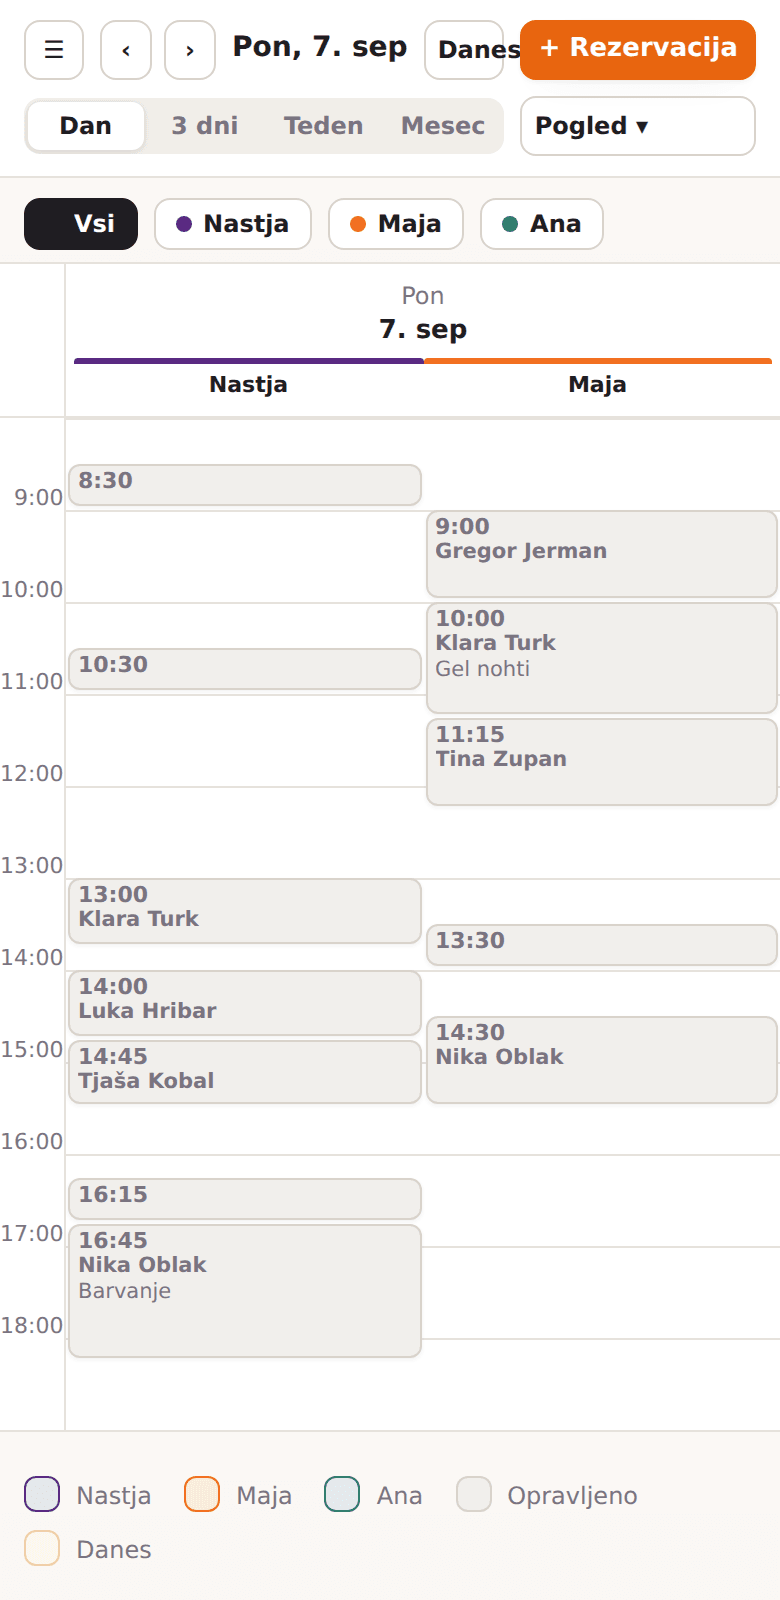Switch to Teden view
Viewport: 780px width, 1600px height.
(x=323, y=126)
